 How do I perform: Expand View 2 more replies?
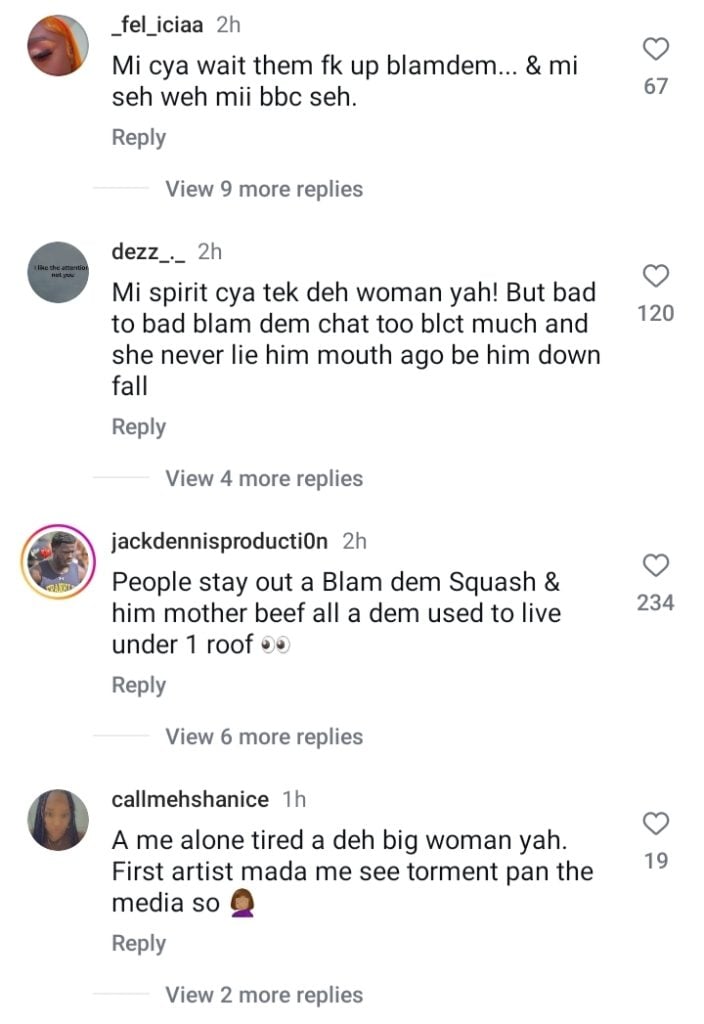pos(264,995)
